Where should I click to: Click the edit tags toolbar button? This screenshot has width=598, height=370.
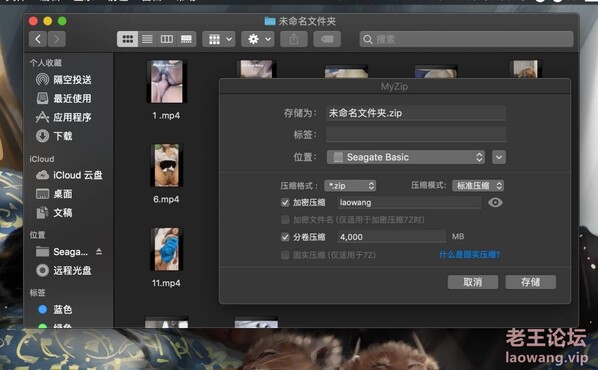(x=327, y=39)
